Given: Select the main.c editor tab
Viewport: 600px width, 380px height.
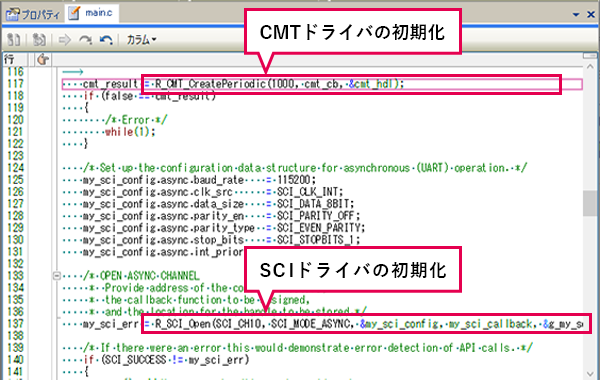Looking at the screenshot, I should coord(92,13).
